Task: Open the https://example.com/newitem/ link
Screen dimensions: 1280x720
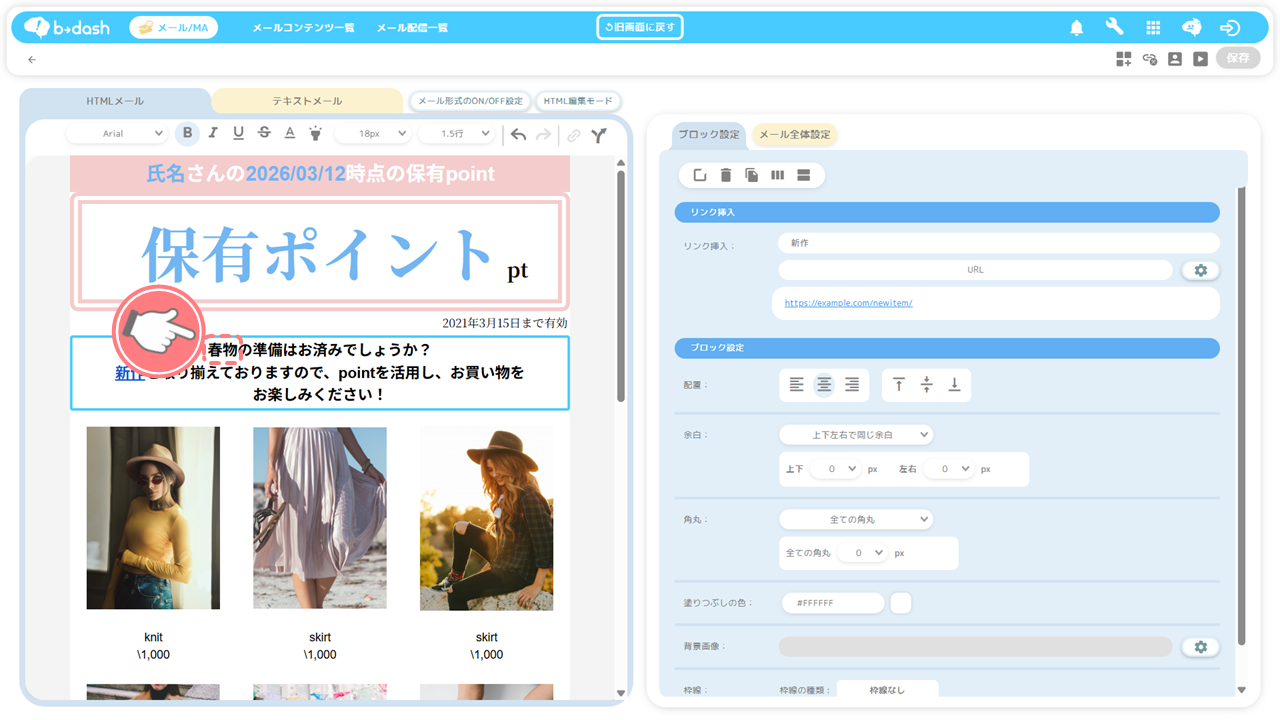Action: pos(848,303)
